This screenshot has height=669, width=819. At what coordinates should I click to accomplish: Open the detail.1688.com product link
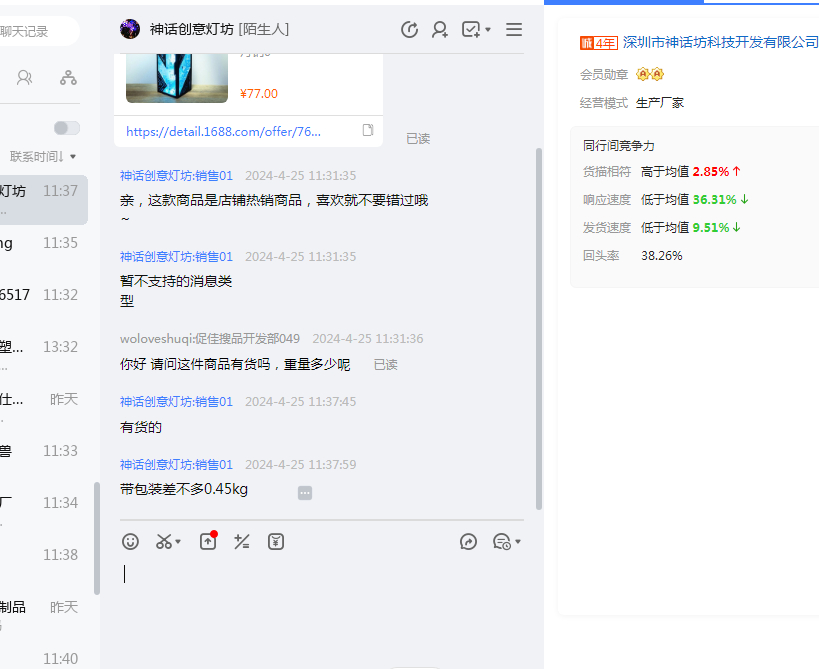click(224, 131)
